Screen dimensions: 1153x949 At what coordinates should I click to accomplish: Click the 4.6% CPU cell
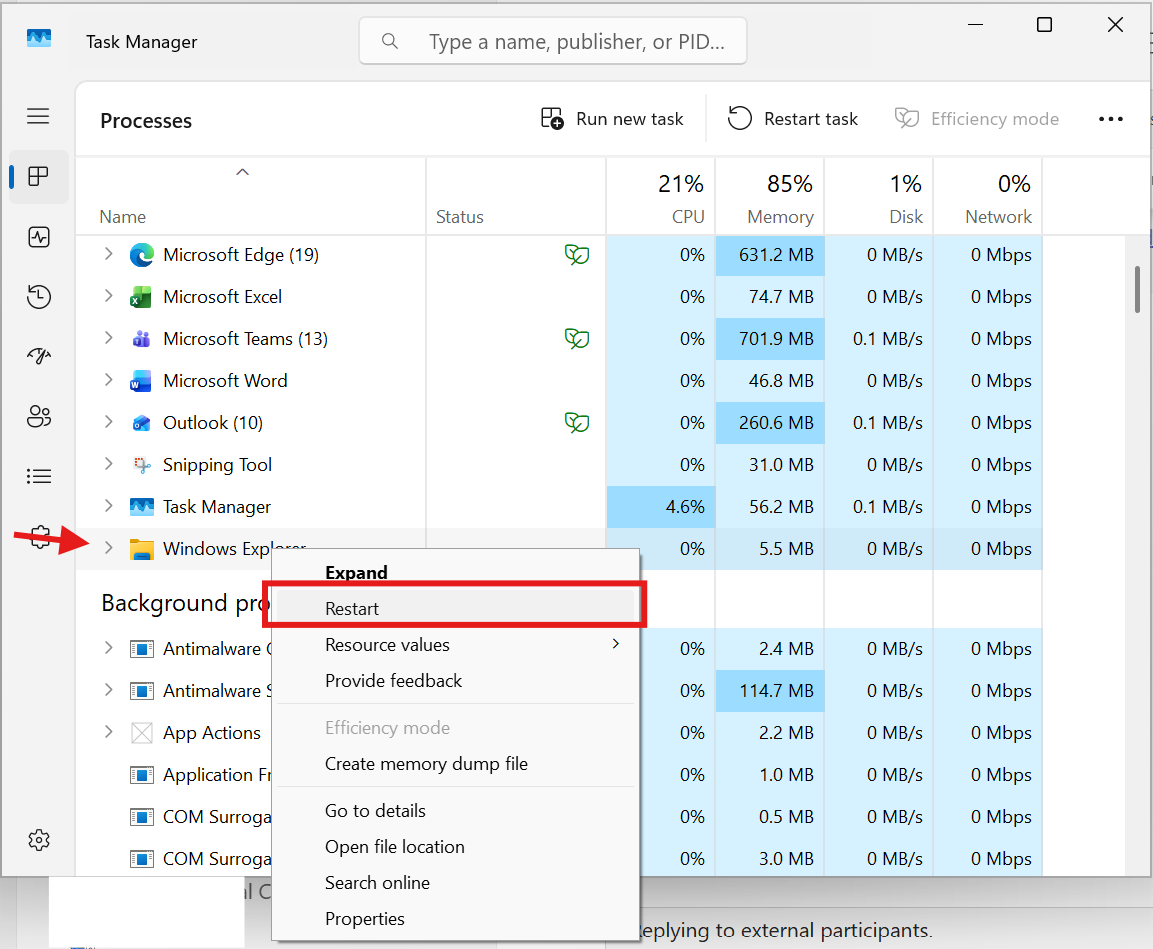tap(660, 506)
